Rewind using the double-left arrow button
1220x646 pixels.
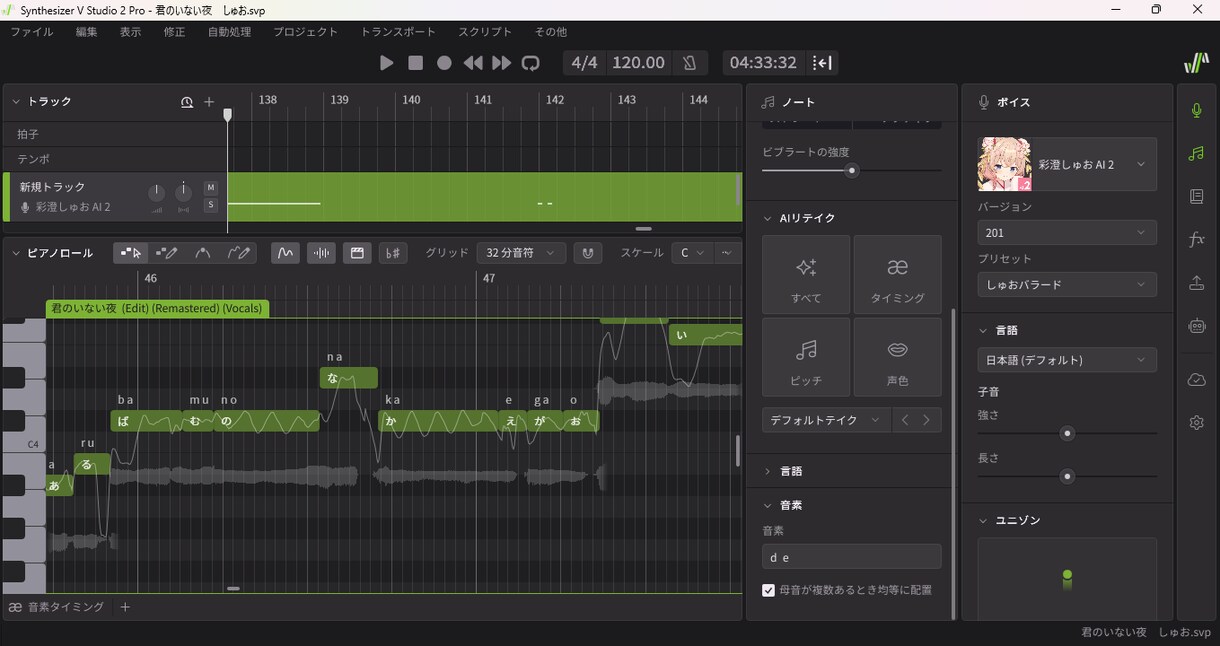tap(473, 63)
